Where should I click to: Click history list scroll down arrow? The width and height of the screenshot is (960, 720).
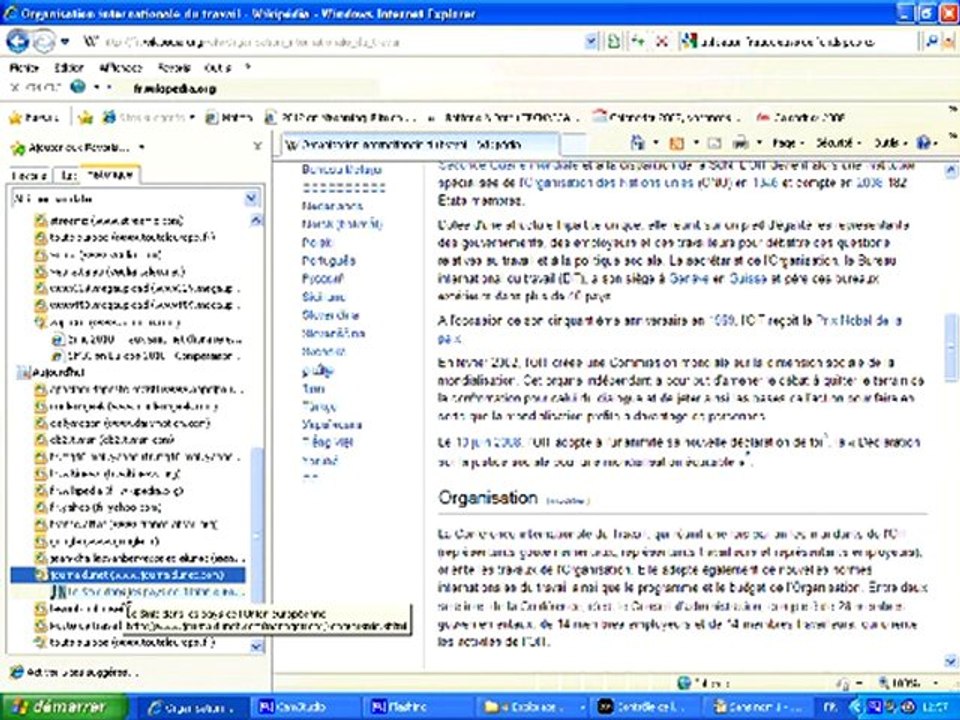tap(257, 647)
